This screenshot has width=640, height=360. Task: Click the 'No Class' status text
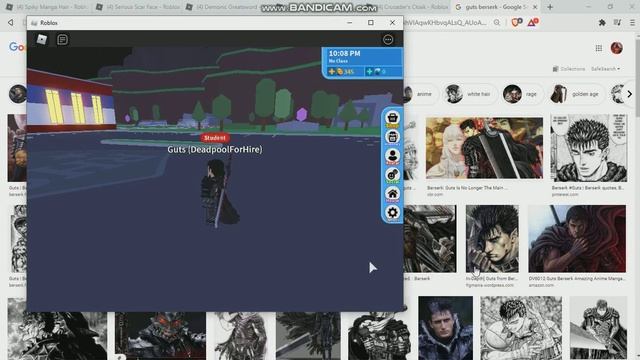(338, 61)
